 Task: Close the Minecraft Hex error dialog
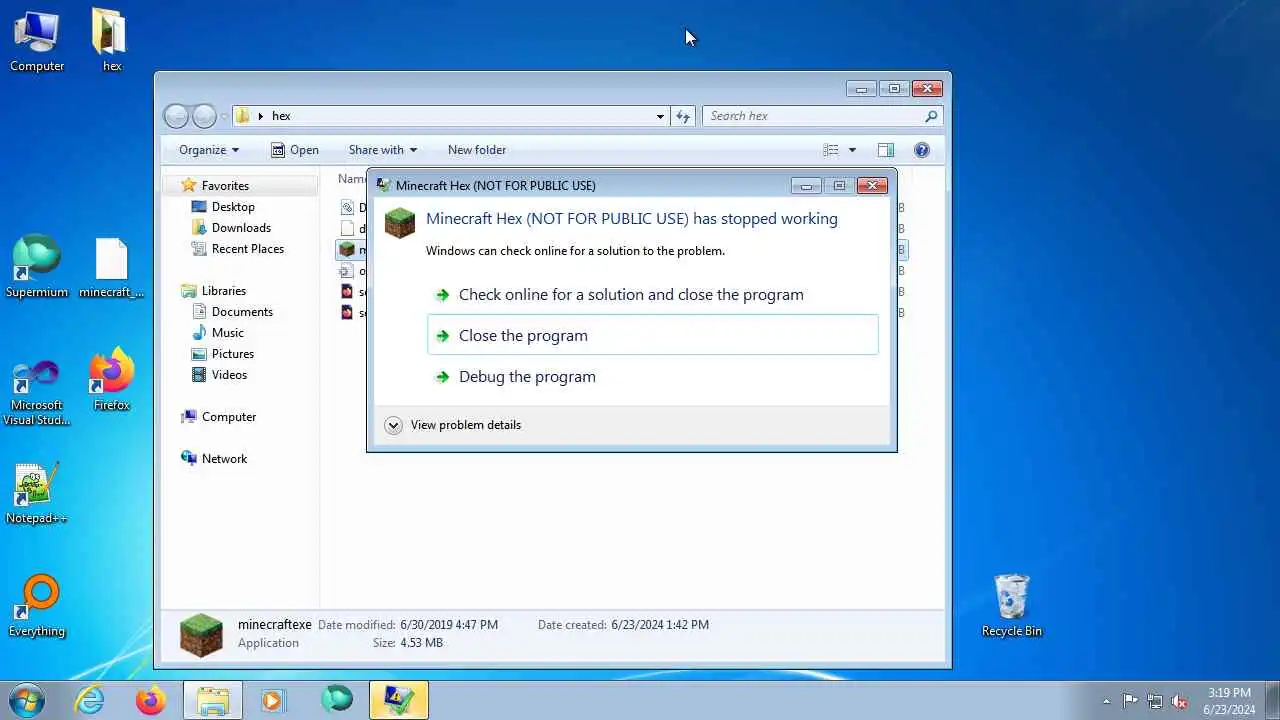tap(872, 186)
